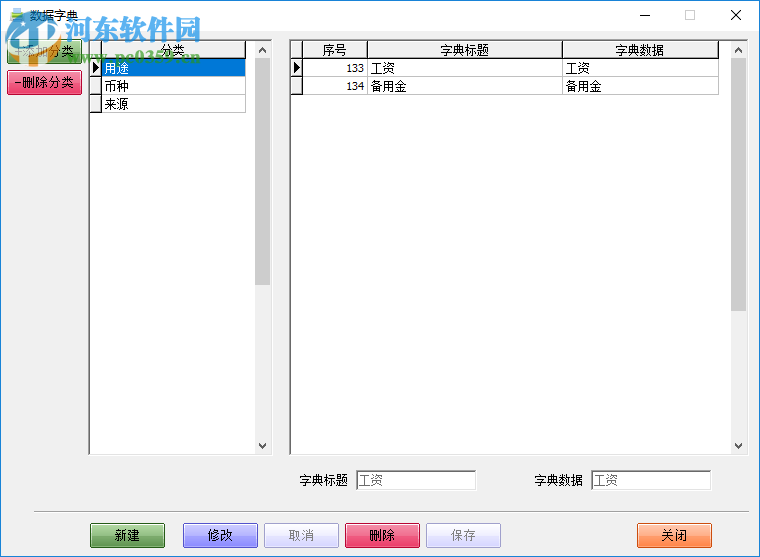The image size is (760, 557).
Task: Click the 字典数据 column header
Action: point(640,50)
